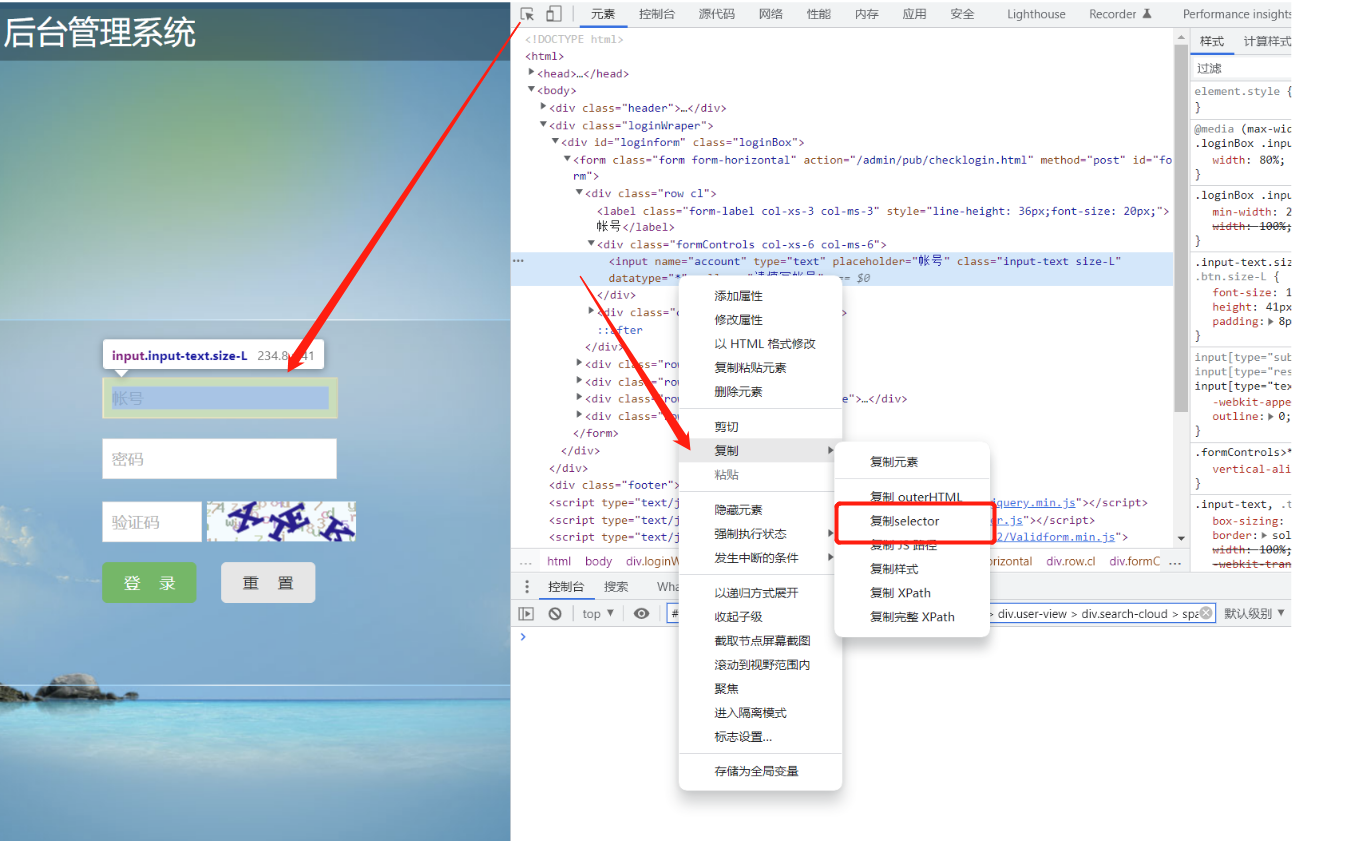Open the 安全 tab
This screenshot has width=1352, height=853.
click(962, 14)
